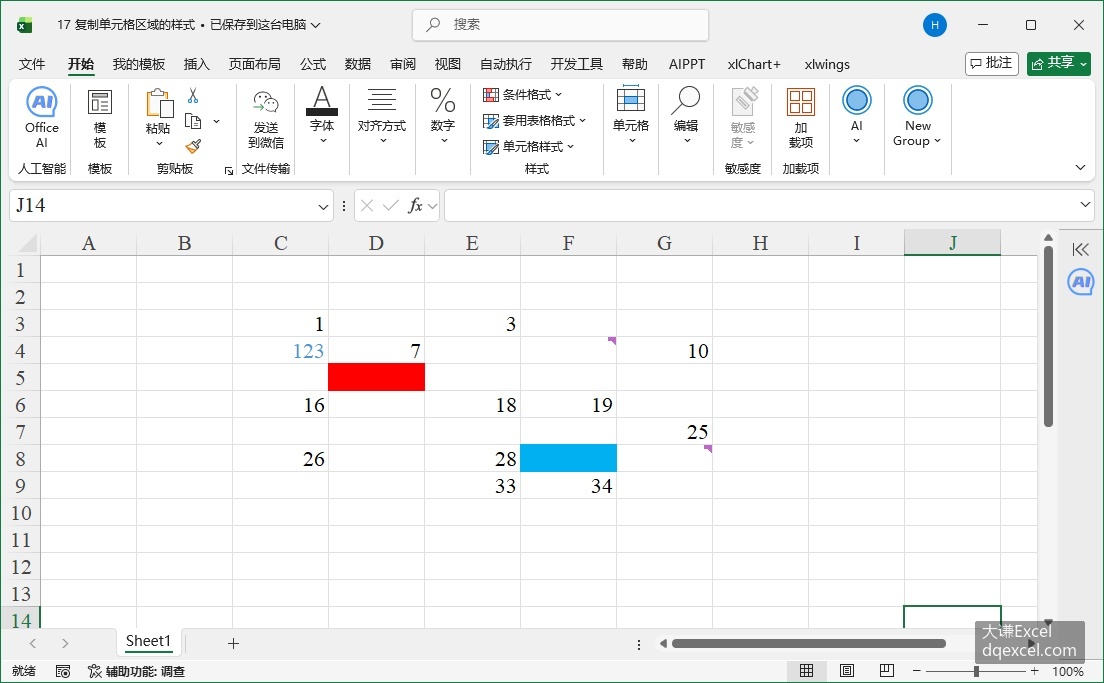Click the Excel app icon in title bar

coord(25,25)
